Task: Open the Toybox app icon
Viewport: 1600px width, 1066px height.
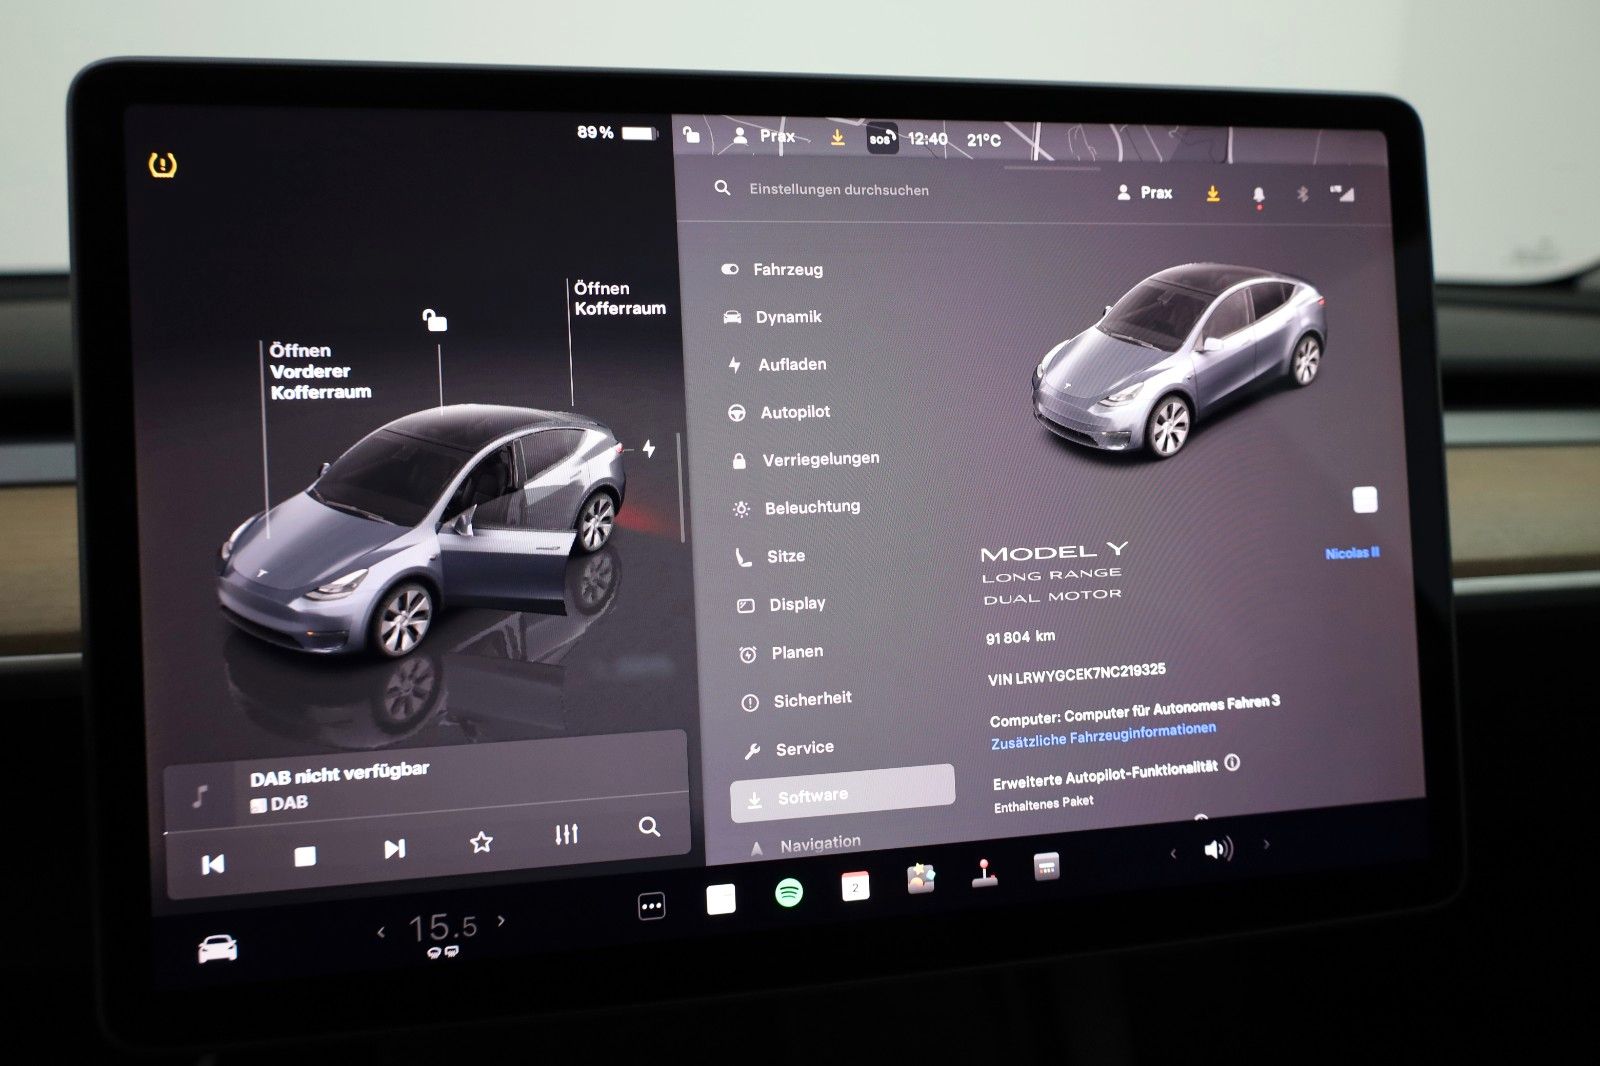Action: (921, 878)
